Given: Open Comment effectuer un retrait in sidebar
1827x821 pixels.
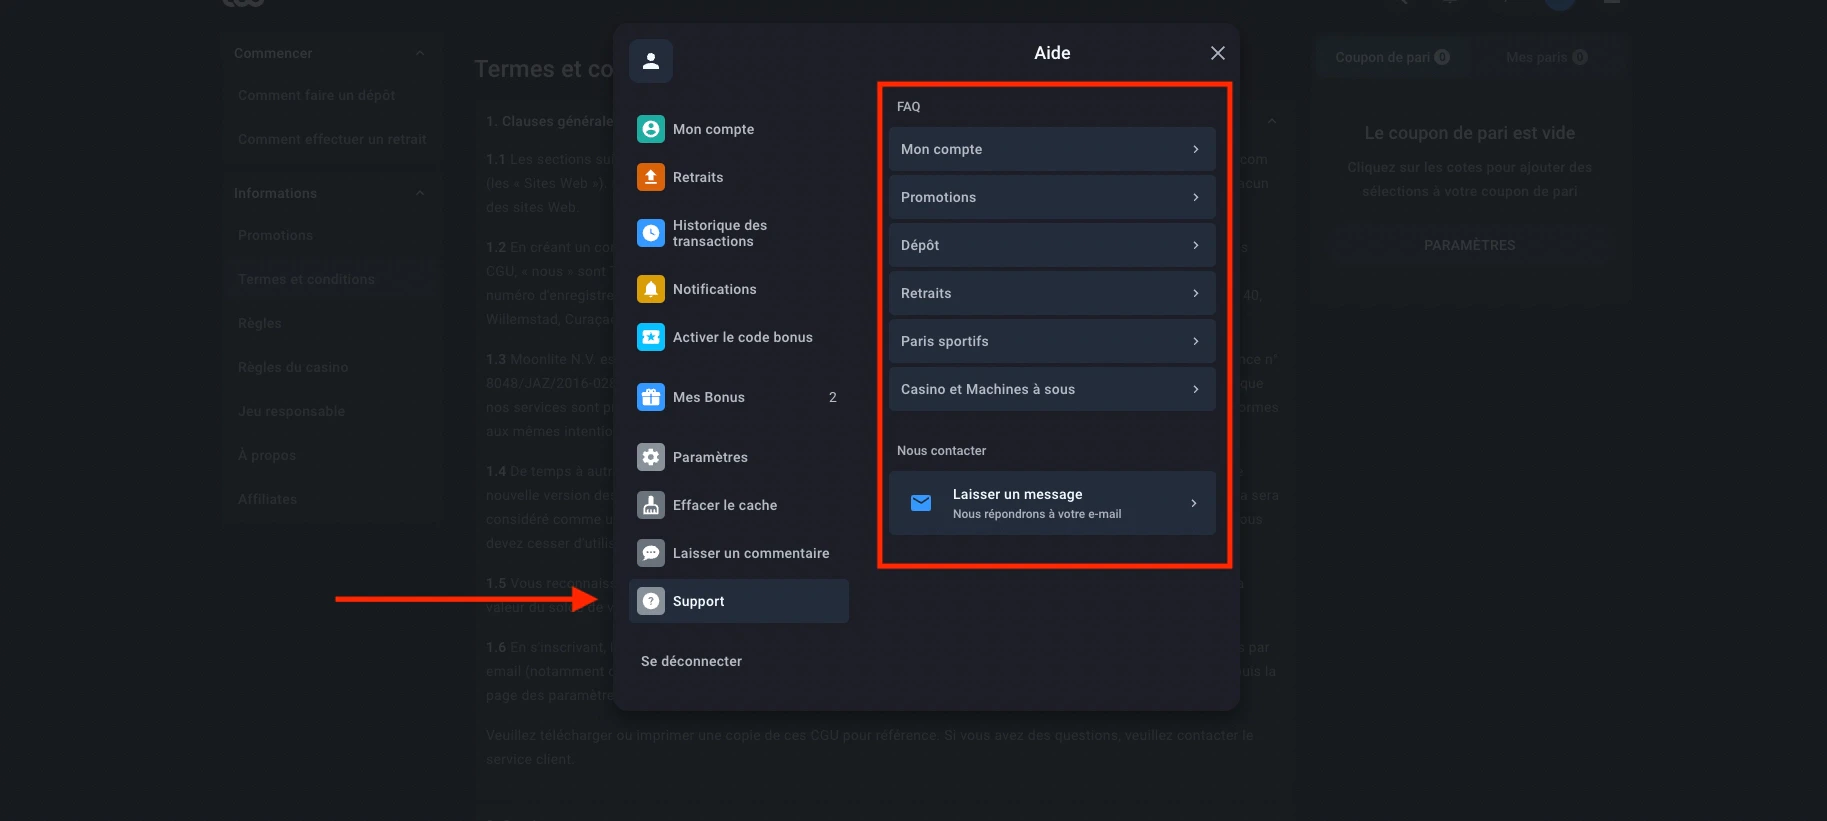Looking at the screenshot, I should click(332, 139).
